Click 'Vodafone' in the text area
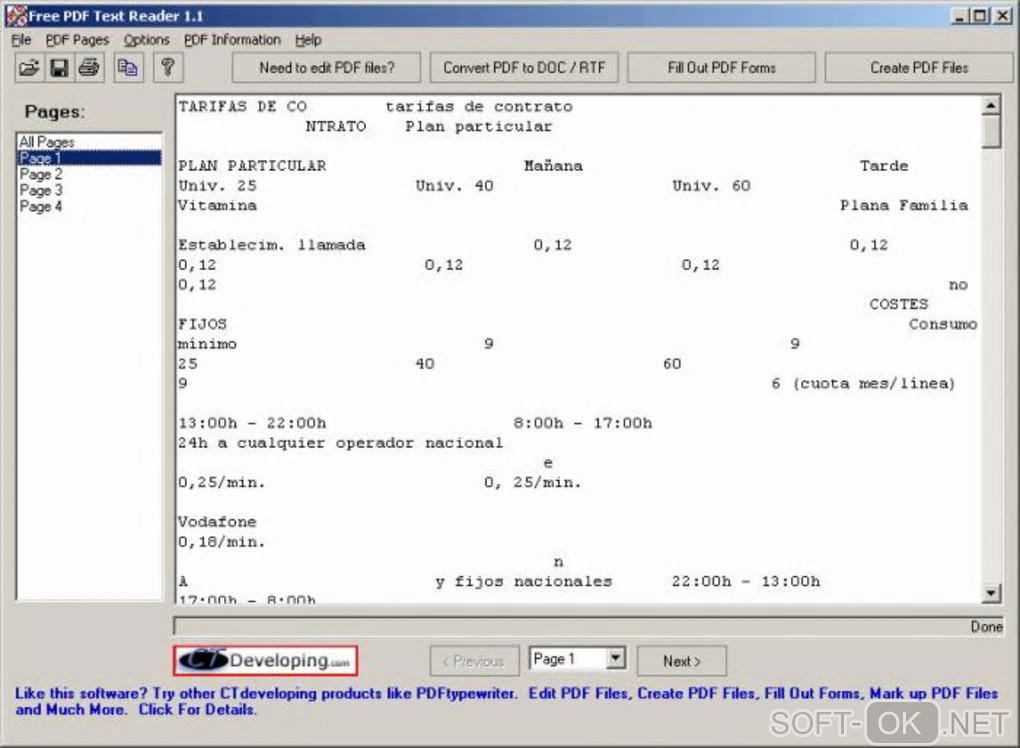 click(217, 522)
